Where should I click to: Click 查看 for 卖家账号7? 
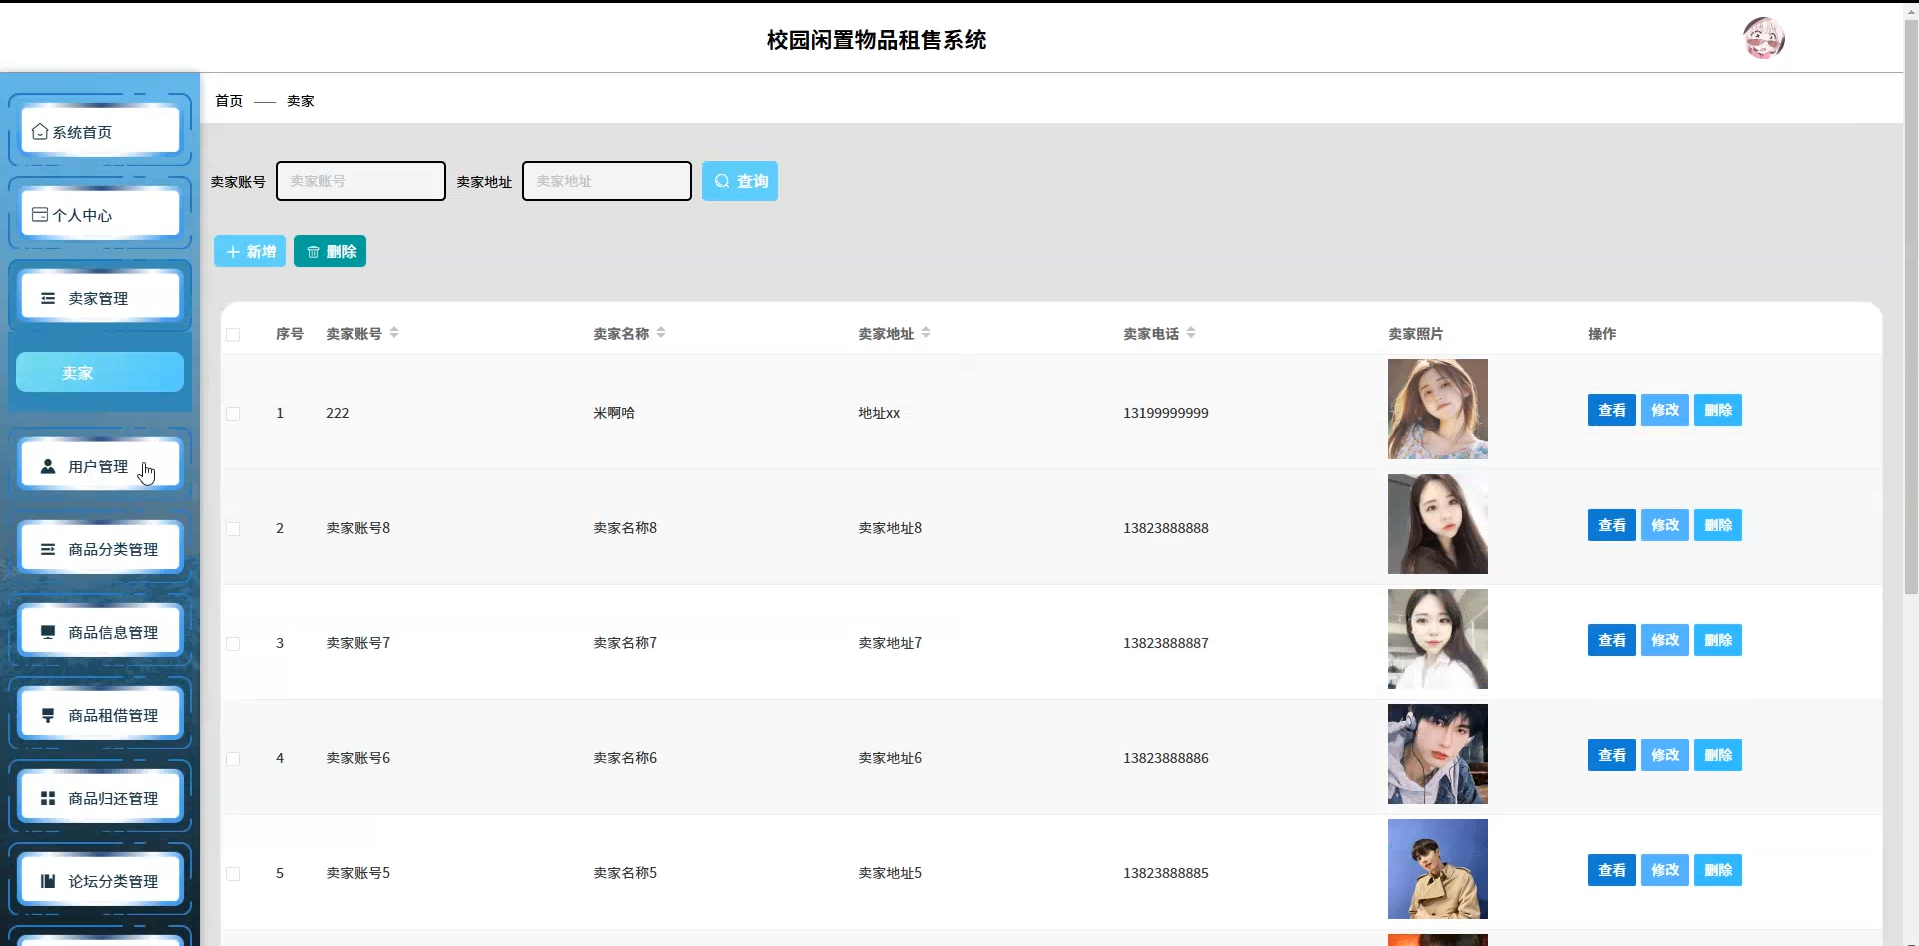coord(1612,640)
